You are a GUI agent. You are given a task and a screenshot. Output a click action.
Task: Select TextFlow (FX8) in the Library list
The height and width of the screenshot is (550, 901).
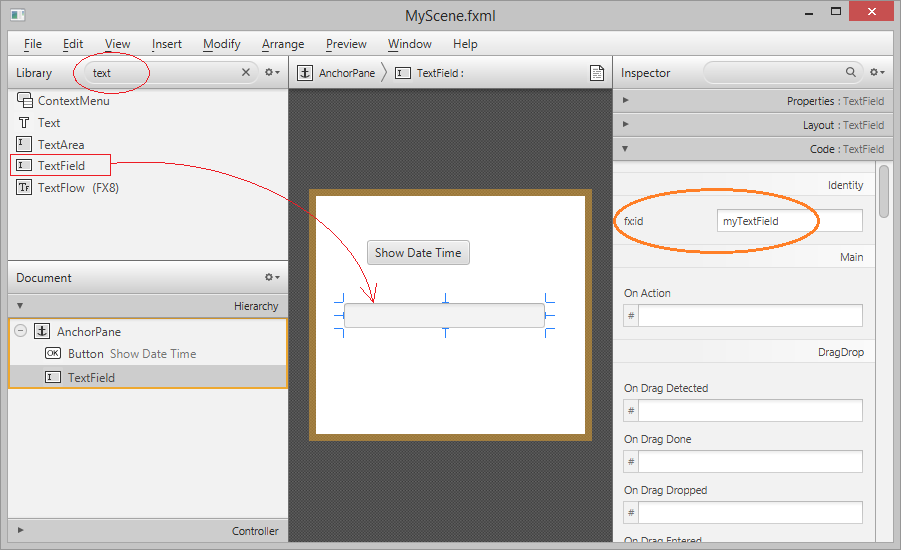click(x=78, y=187)
